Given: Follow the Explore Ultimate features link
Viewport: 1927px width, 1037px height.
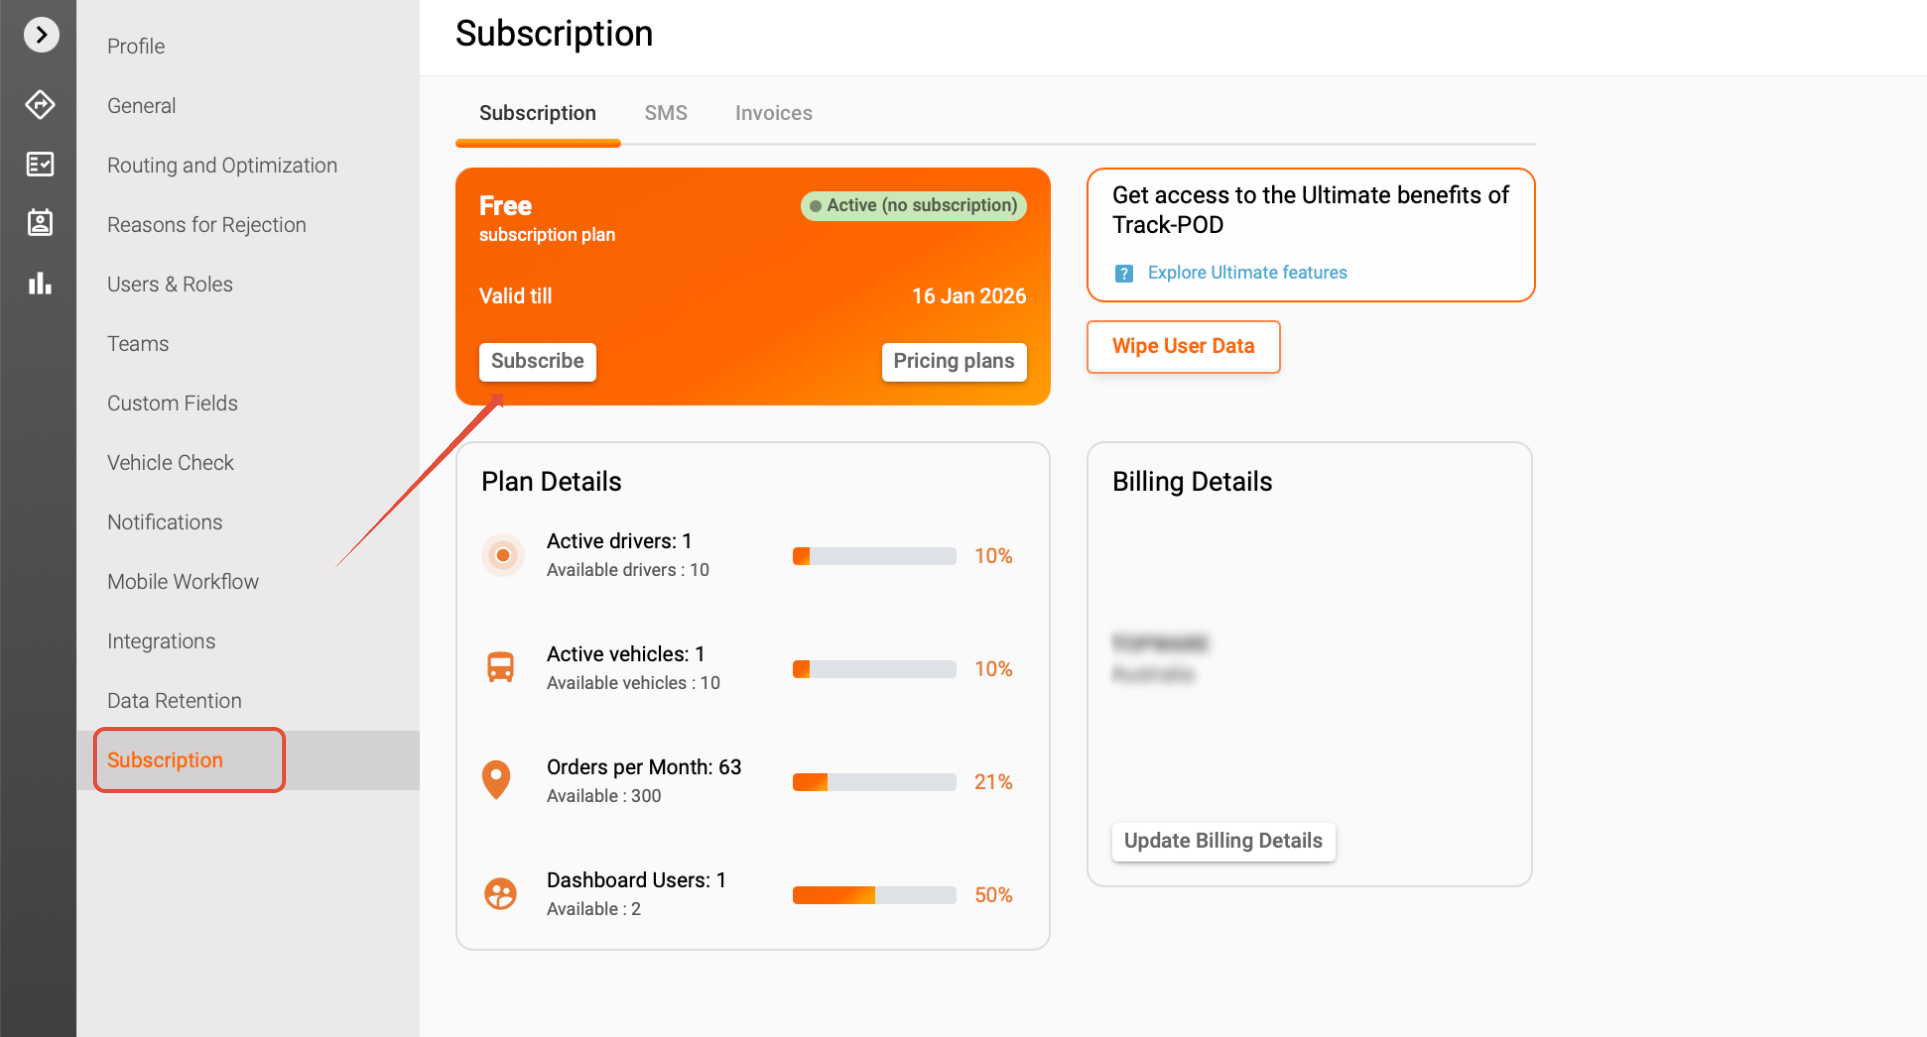Looking at the screenshot, I should pyautogui.click(x=1247, y=273).
